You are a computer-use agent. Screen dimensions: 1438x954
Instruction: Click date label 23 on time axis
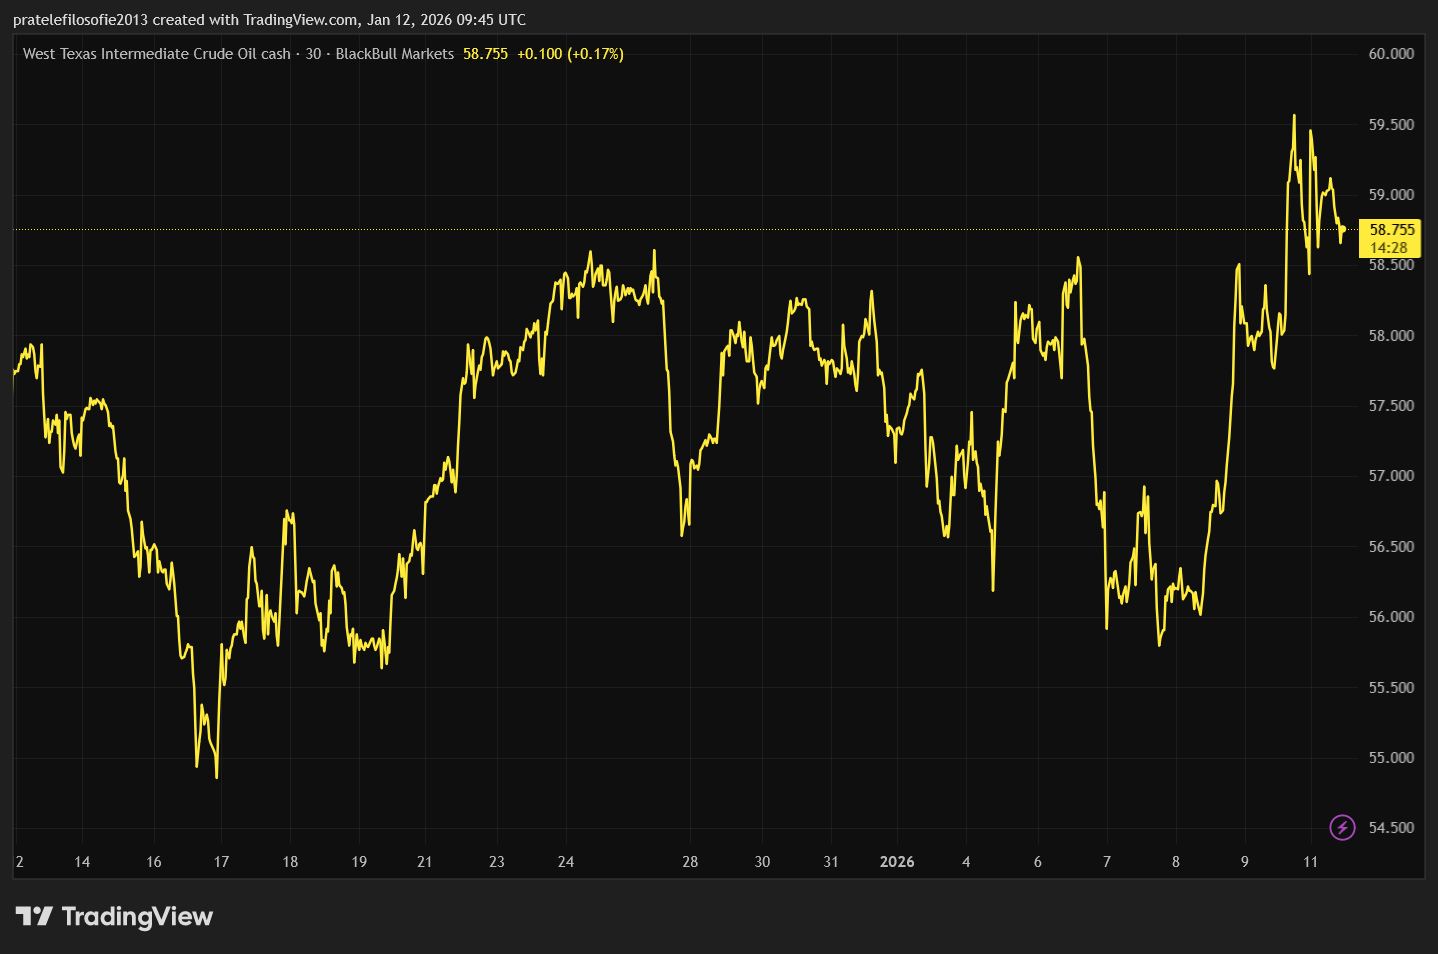(497, 862)
